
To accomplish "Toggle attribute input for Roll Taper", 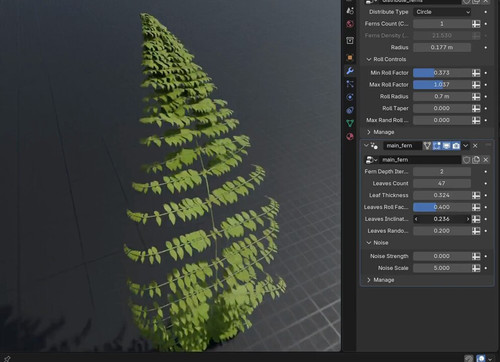I will pyautogui.click(x=476, y=108).
